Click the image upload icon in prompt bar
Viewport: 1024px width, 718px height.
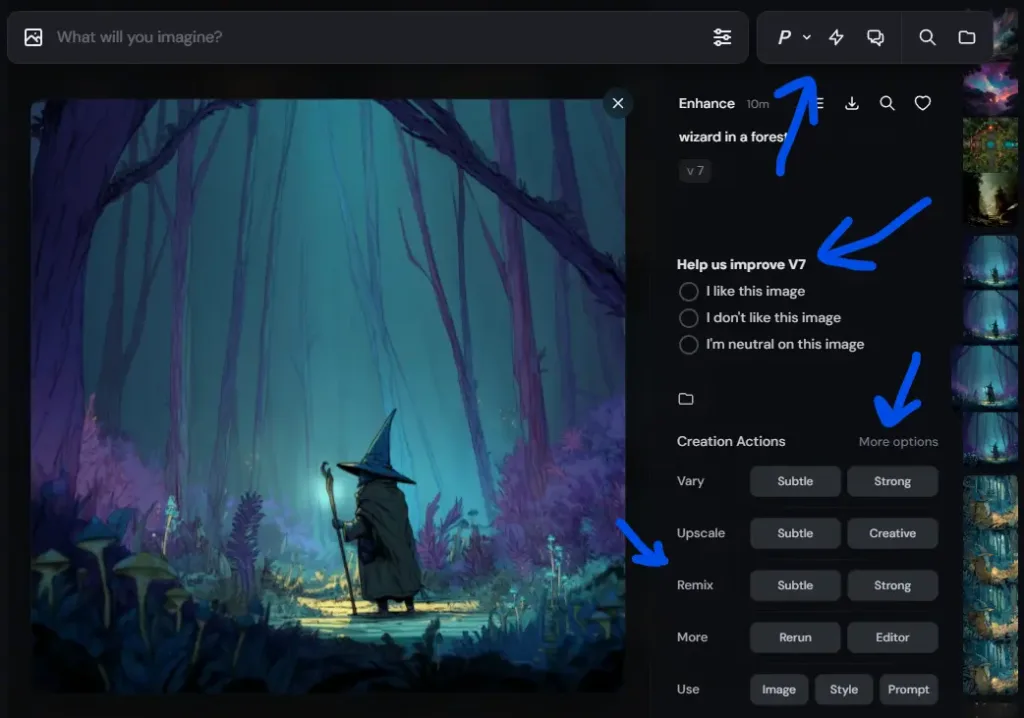click(x=33, y=37)
